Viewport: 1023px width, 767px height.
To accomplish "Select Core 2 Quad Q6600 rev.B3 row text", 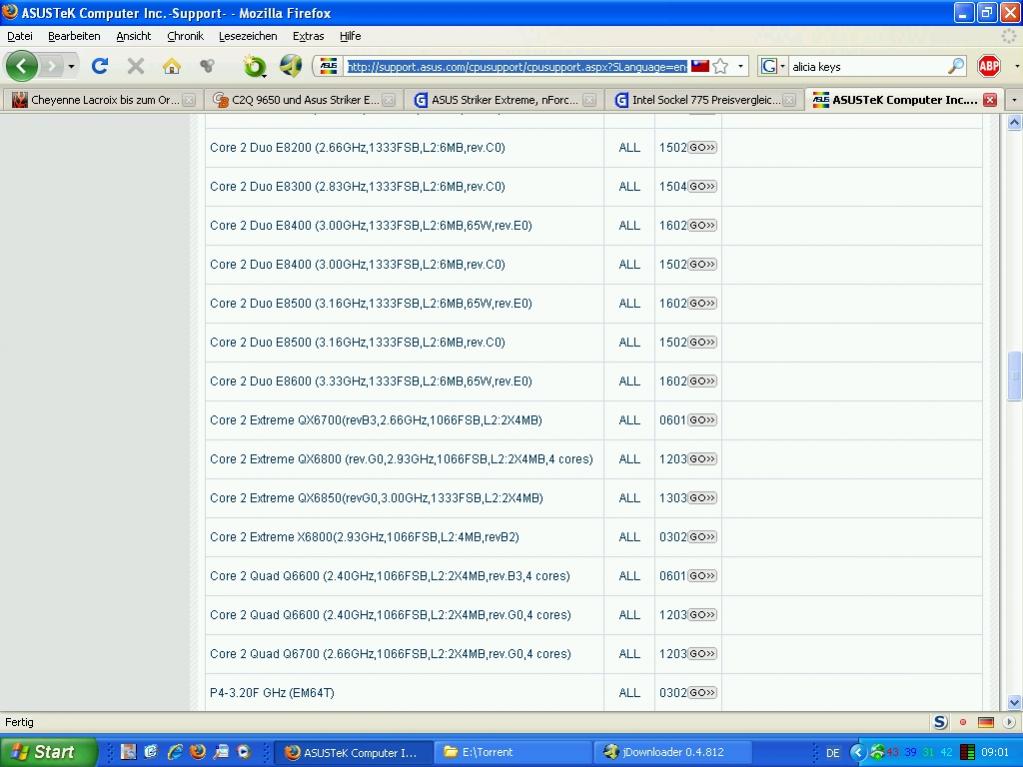I will pos(389,576).
